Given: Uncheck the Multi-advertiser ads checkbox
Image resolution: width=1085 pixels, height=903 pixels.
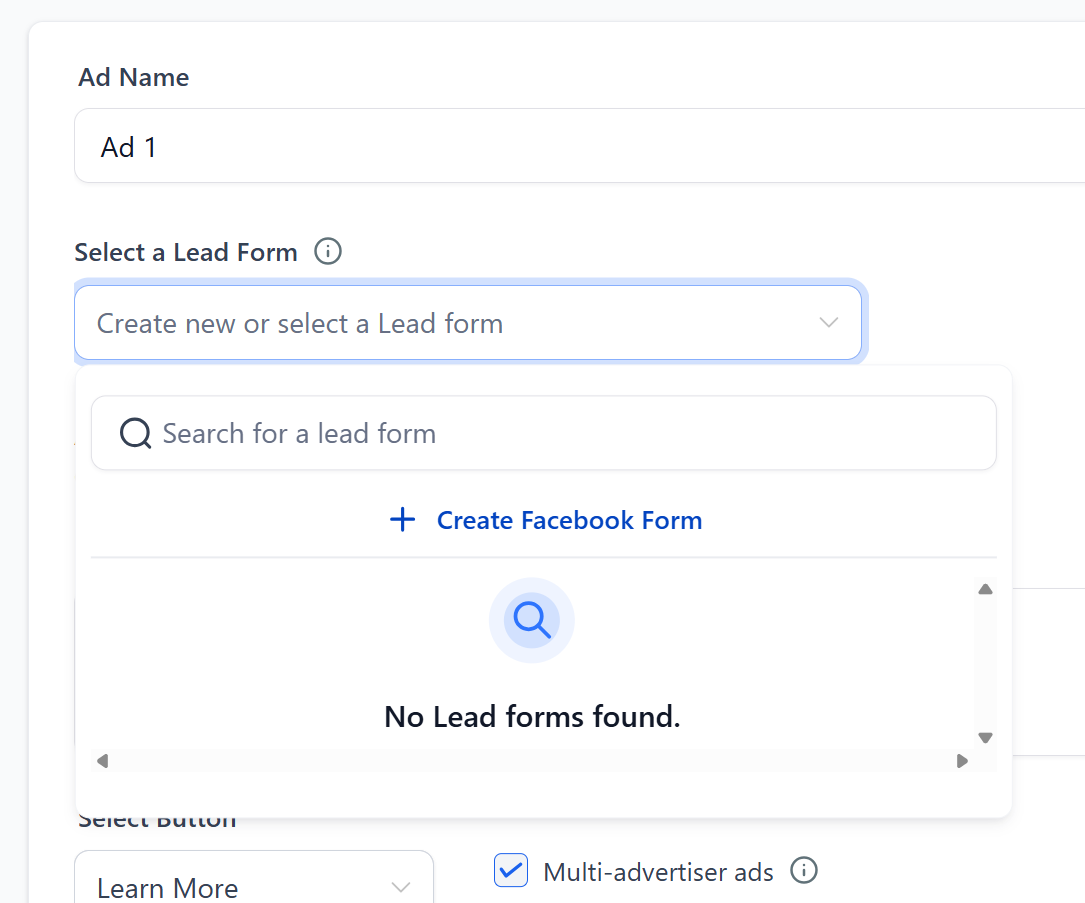Looking at the screenshot, I should pyautogui.click(x=510, y=870).
